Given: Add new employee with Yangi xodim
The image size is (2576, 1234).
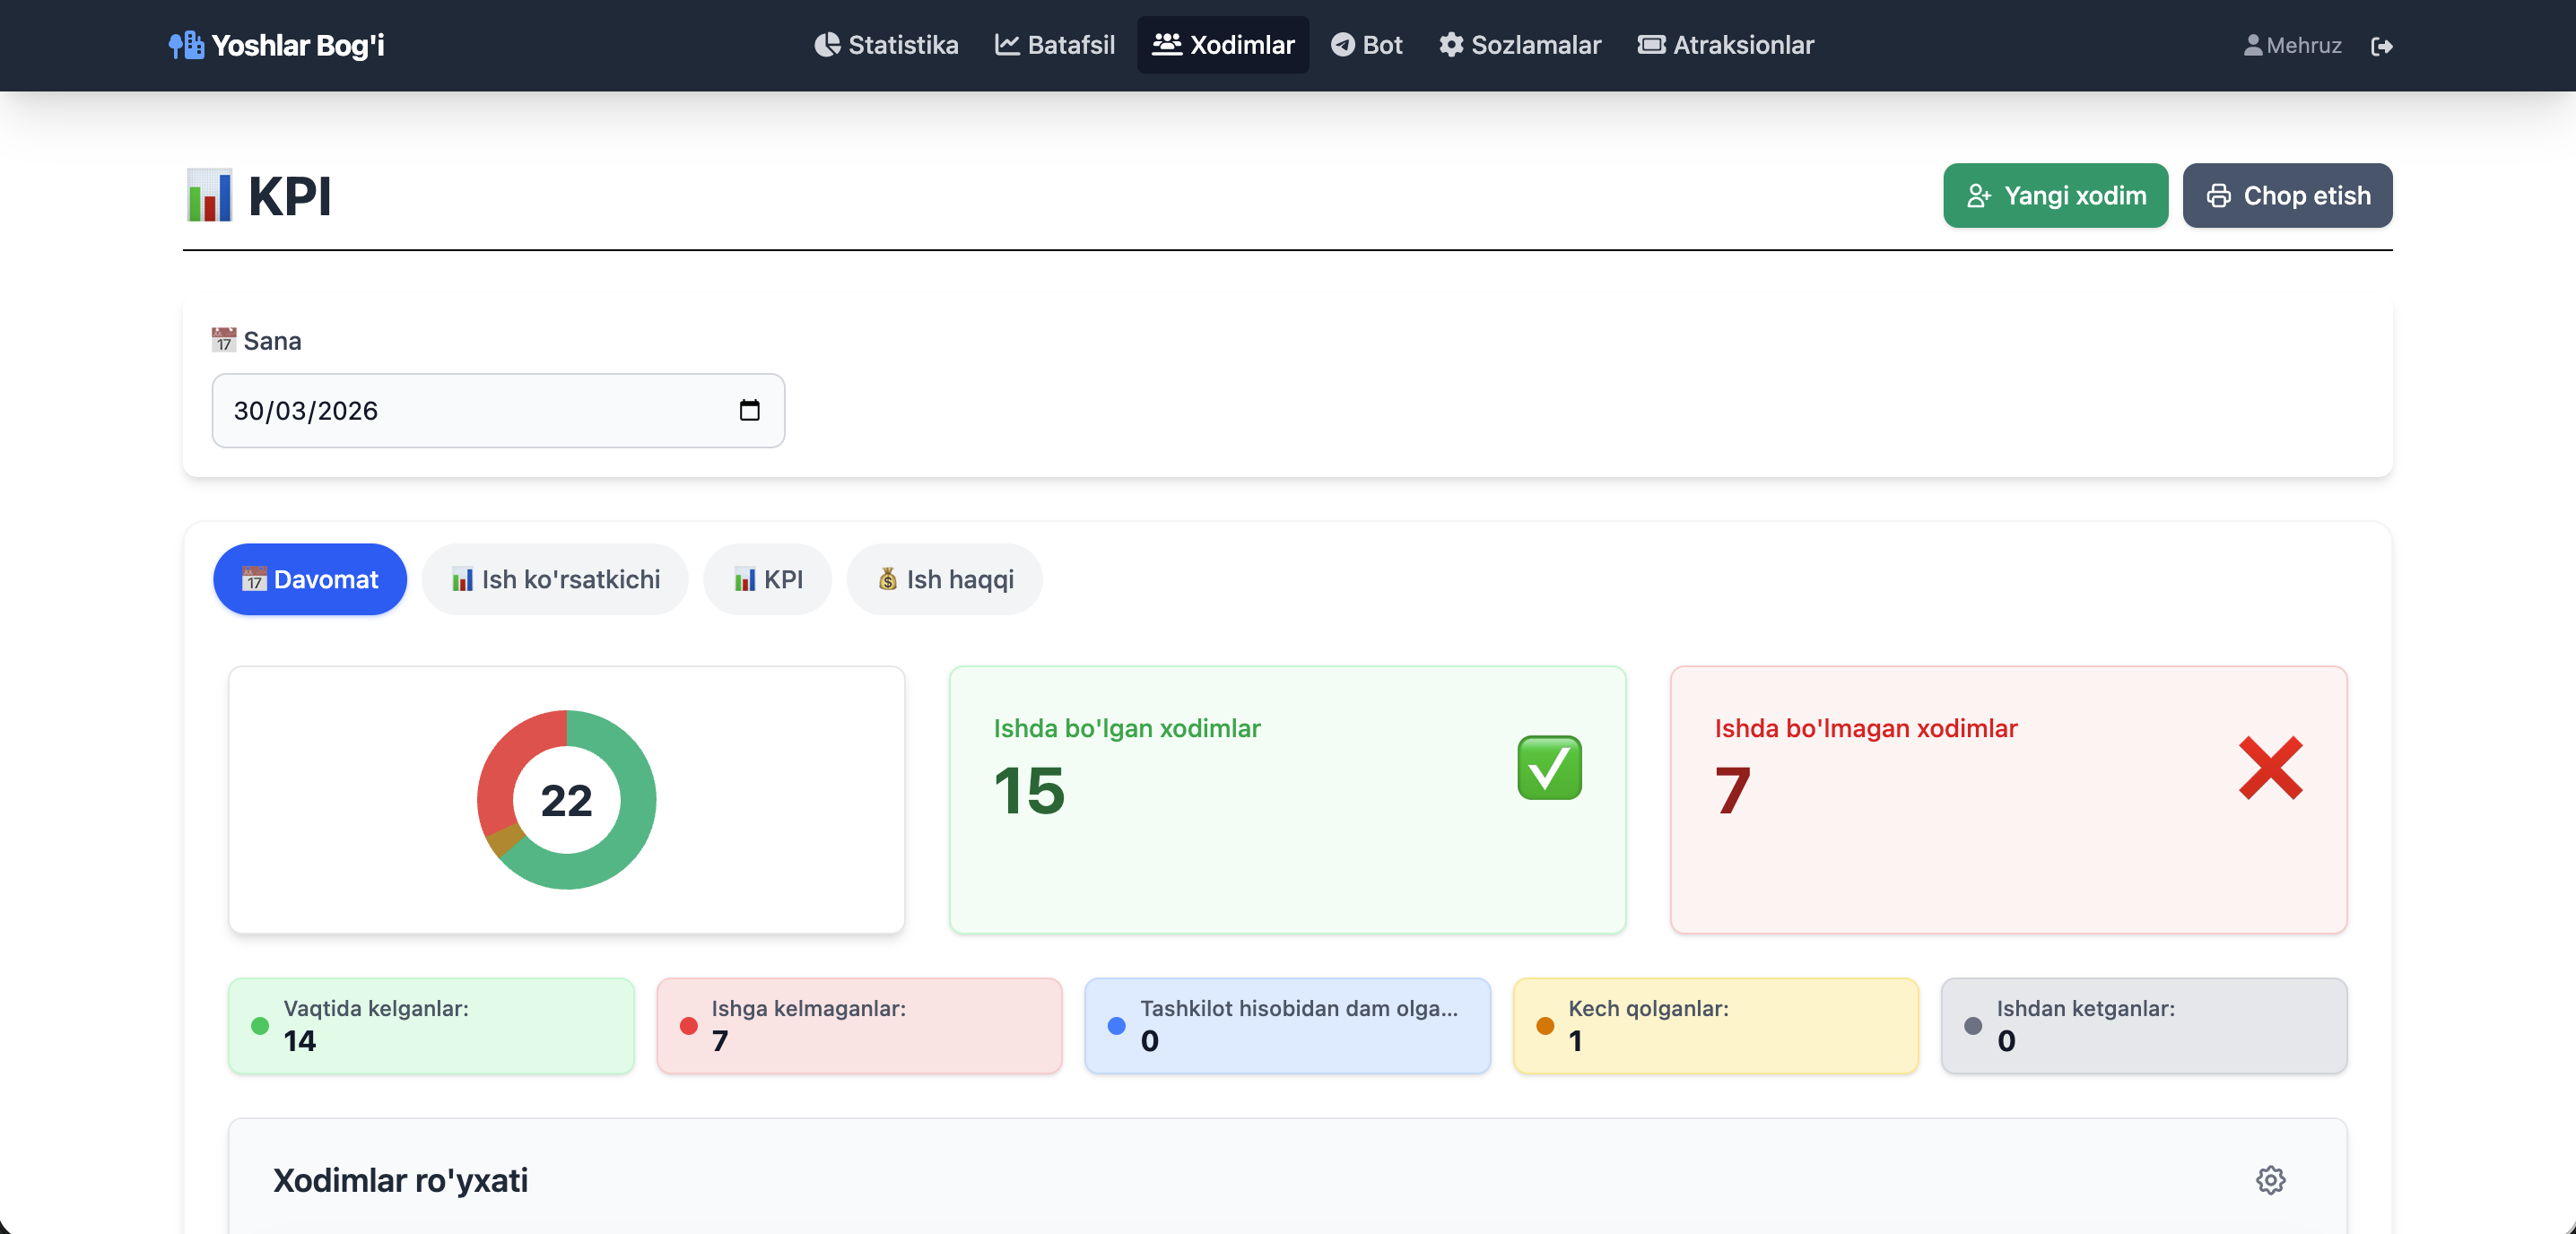Looking at the screenshot, I should pos(2055,195).
